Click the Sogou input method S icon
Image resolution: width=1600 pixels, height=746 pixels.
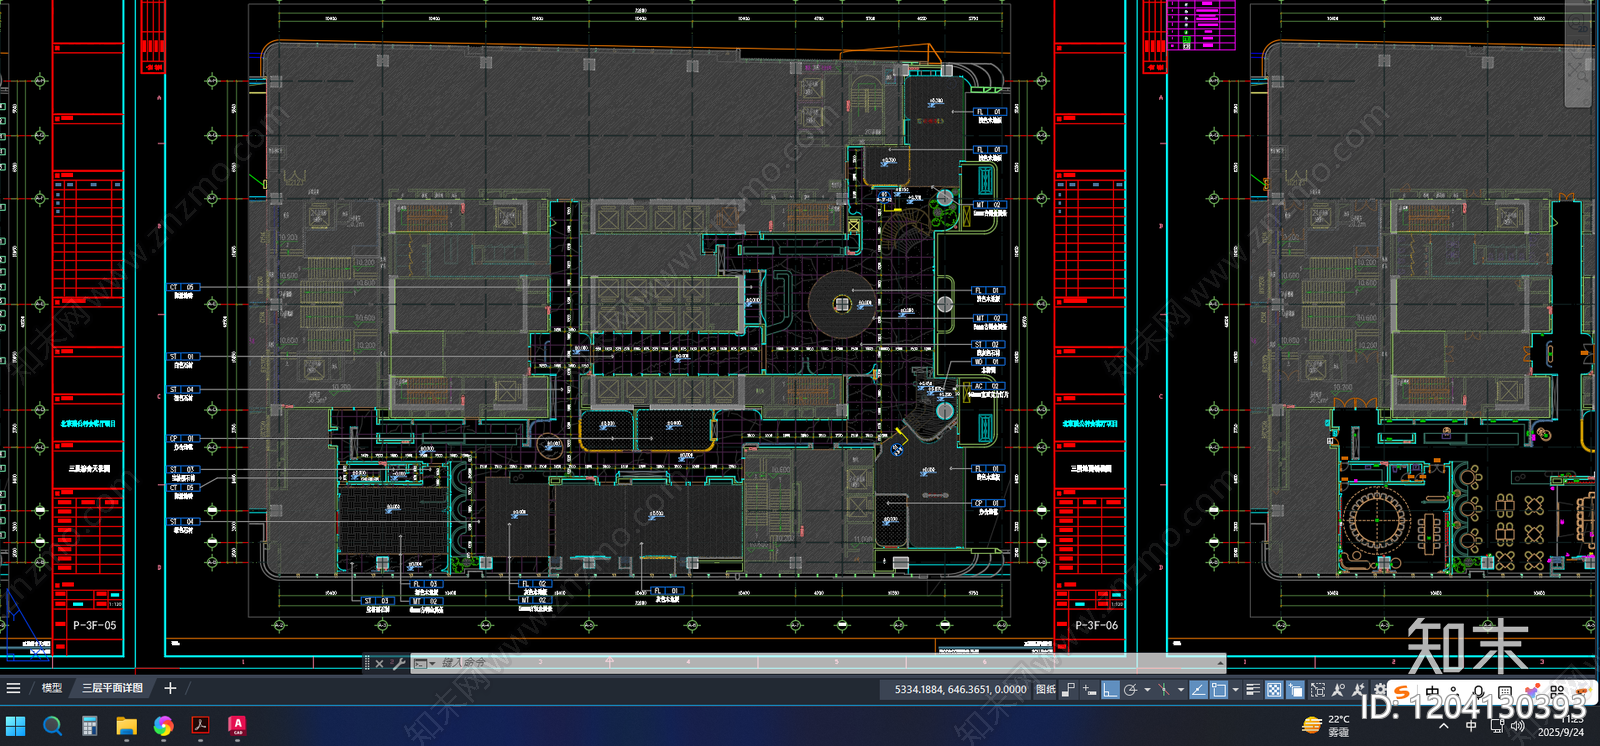point(1402,692)
